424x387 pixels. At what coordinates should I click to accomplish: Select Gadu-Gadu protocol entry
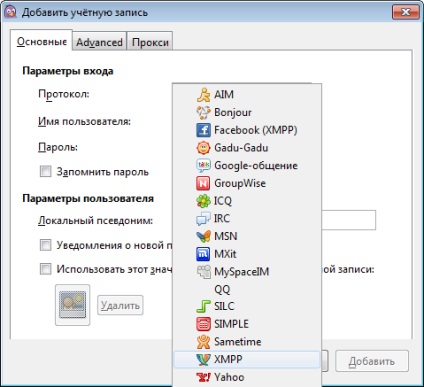point(247,148)
